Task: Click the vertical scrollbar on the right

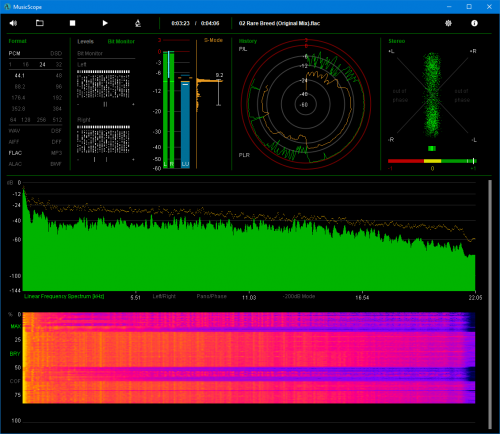Action: point(490,305)
